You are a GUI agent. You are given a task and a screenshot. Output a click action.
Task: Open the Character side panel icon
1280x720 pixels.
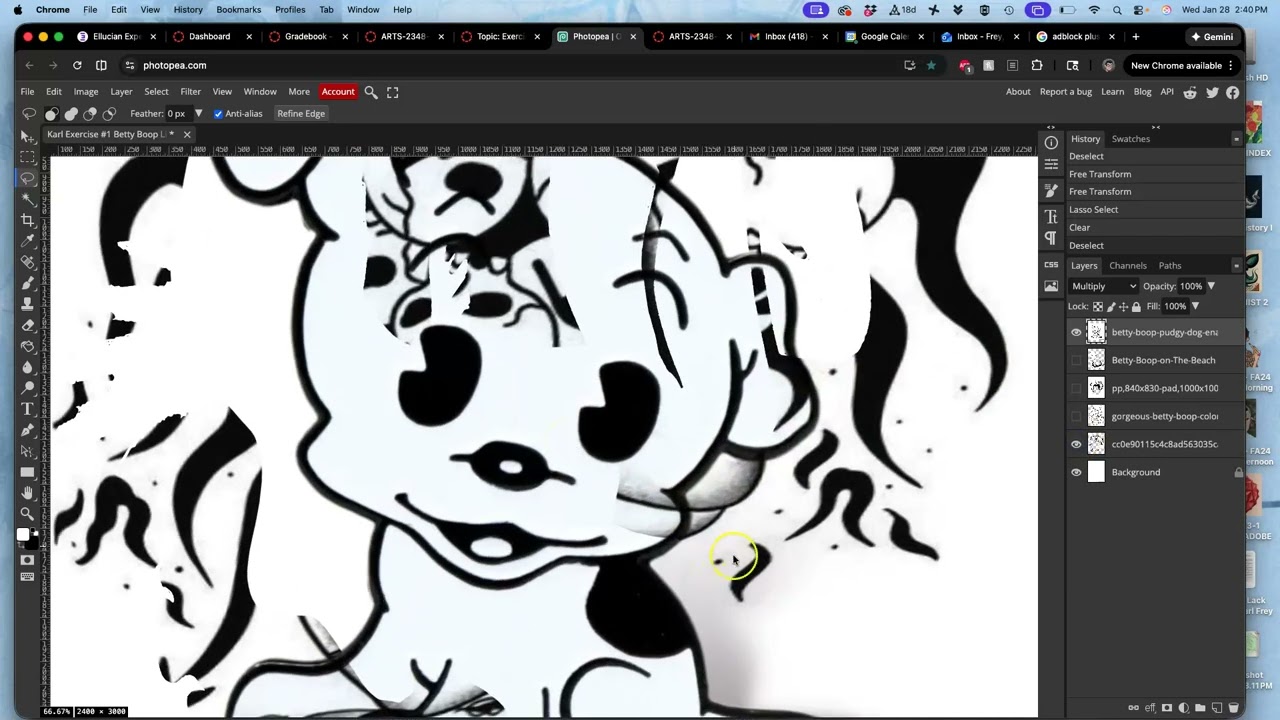pyautogui.click(x=1051, y=217)
